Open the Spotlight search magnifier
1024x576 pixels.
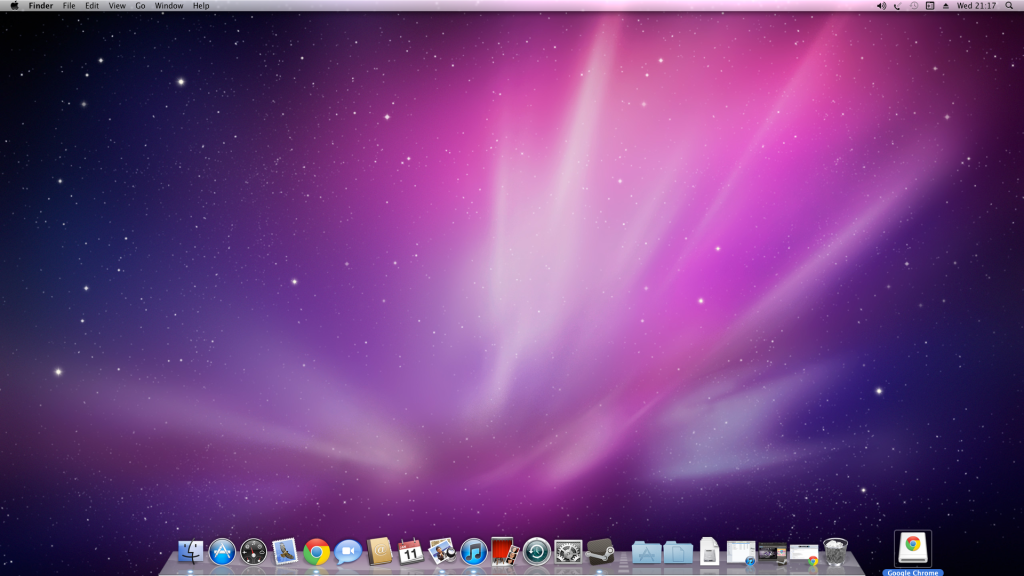[1009, 6]
